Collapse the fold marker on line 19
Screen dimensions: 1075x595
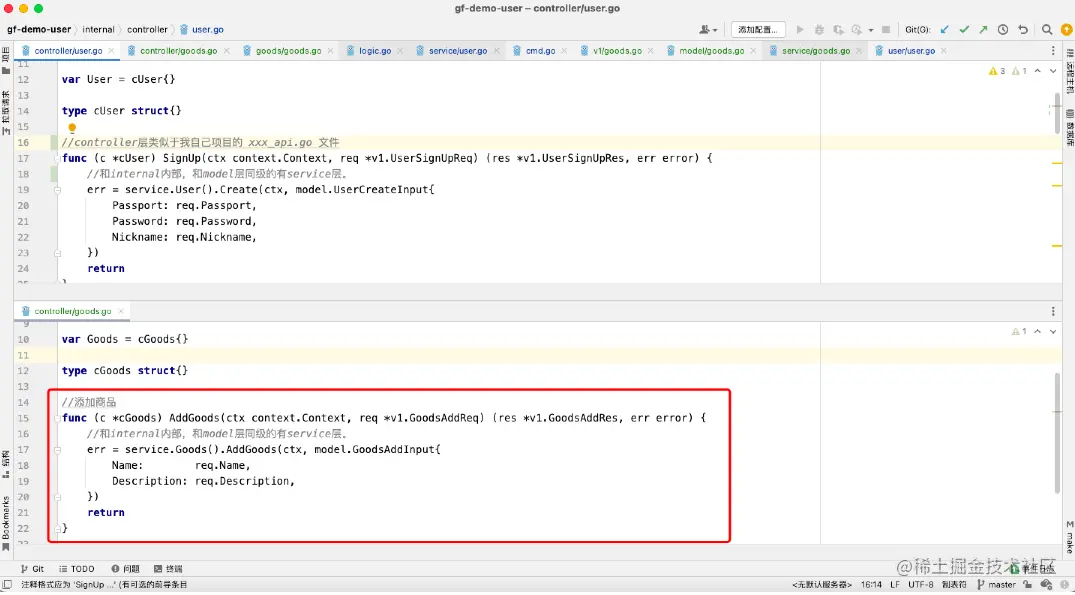click(58, 190)
